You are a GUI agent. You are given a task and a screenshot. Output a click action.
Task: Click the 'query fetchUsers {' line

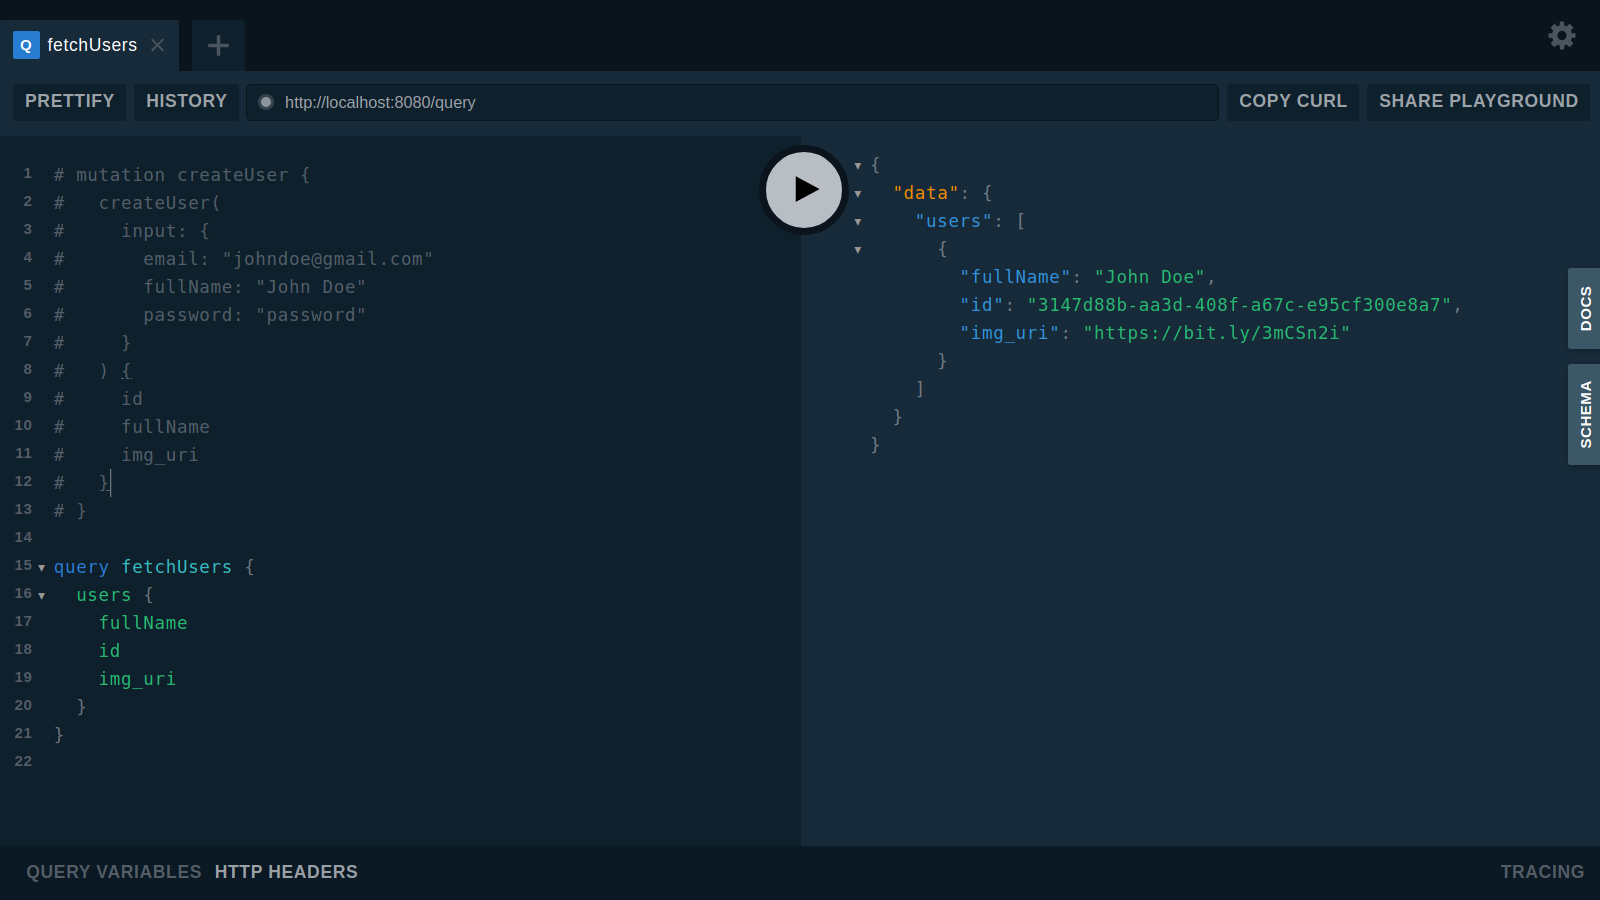154,567
